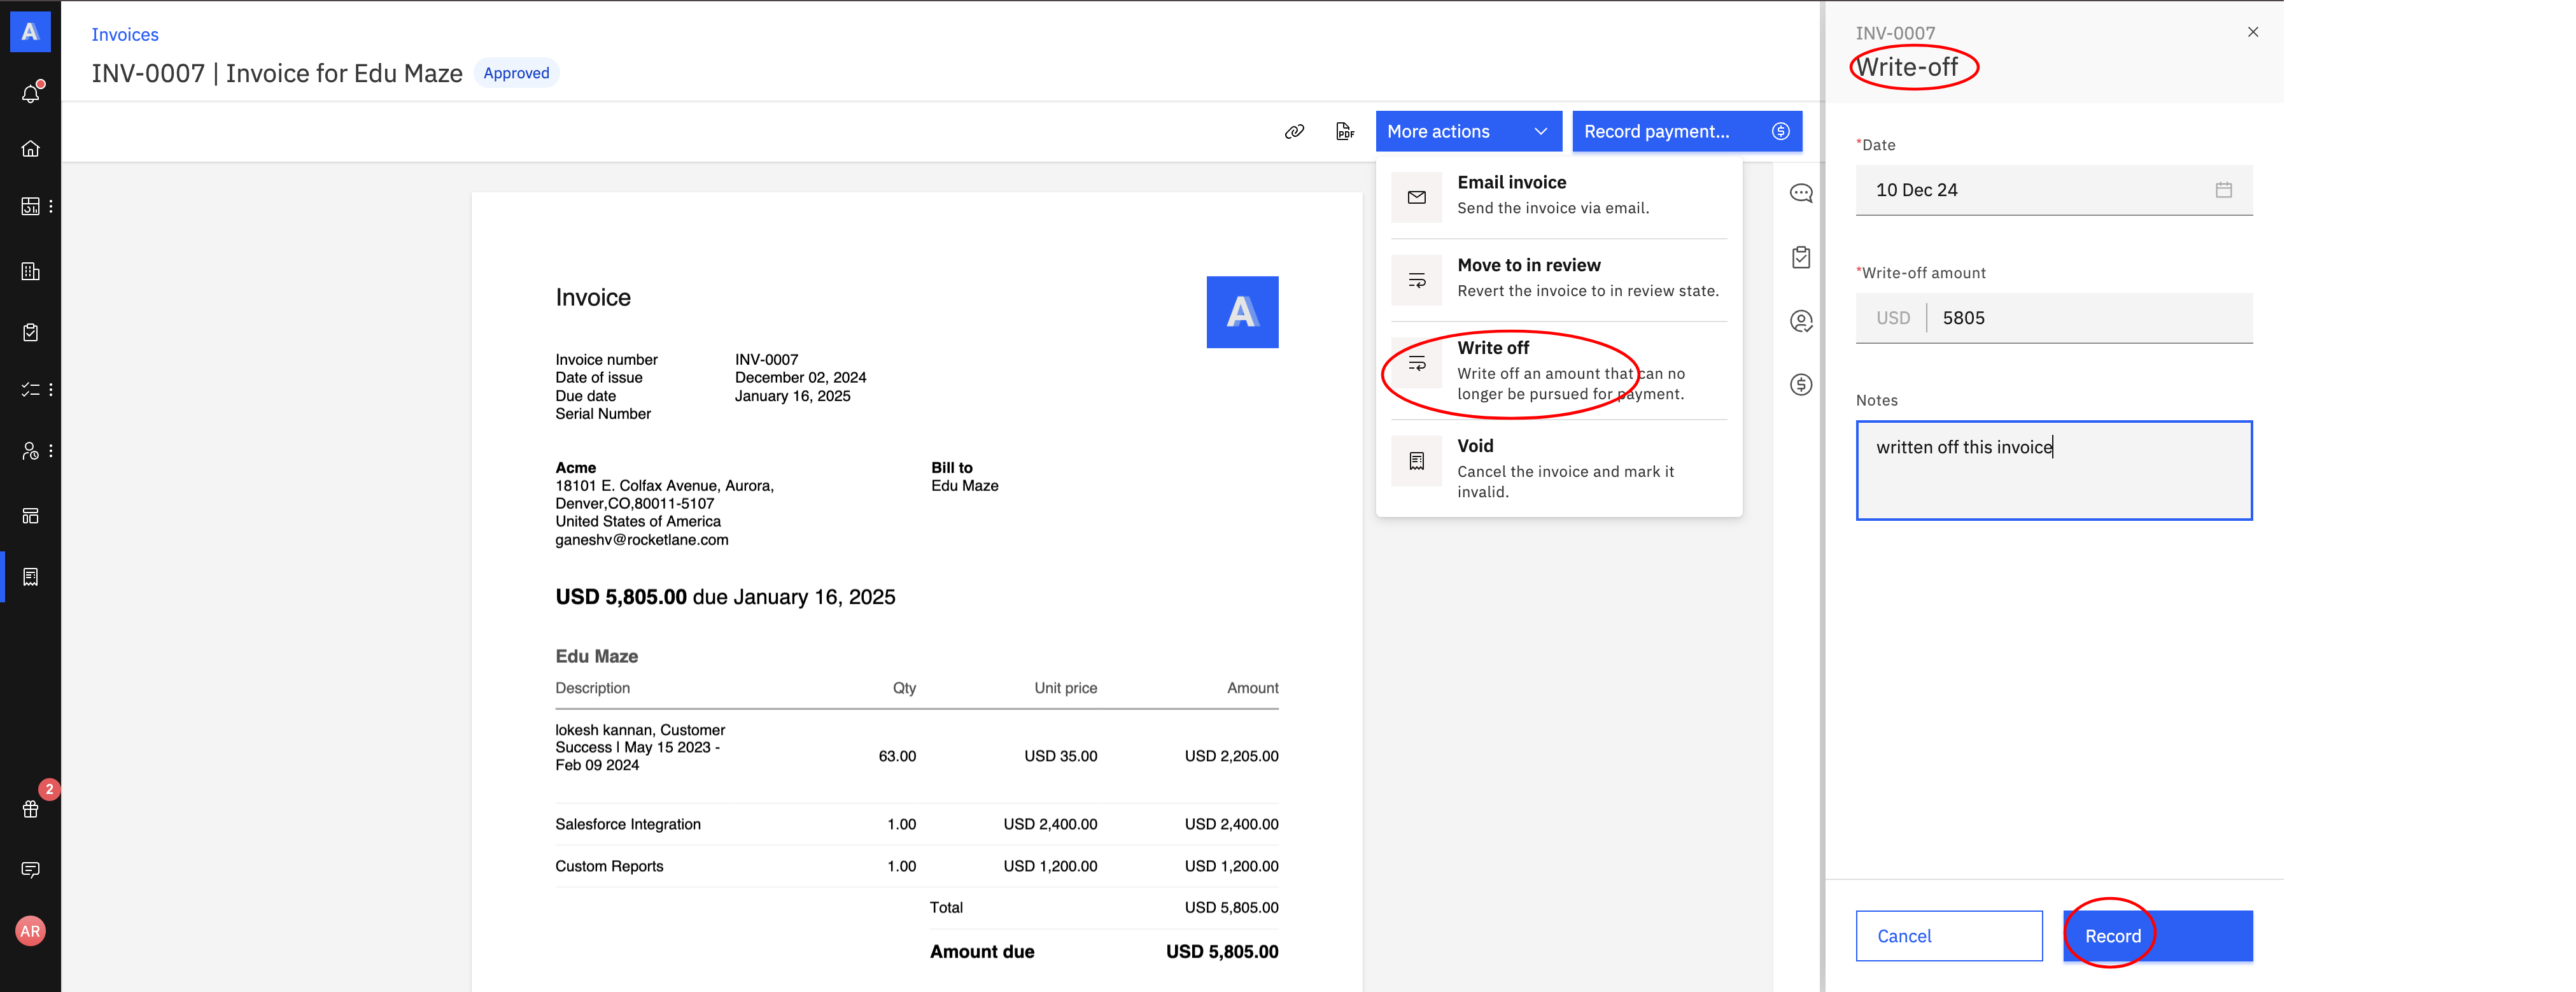Click the Record button
The width and height of the screenshot is (2576, 992).
(x=2157, y=936)
